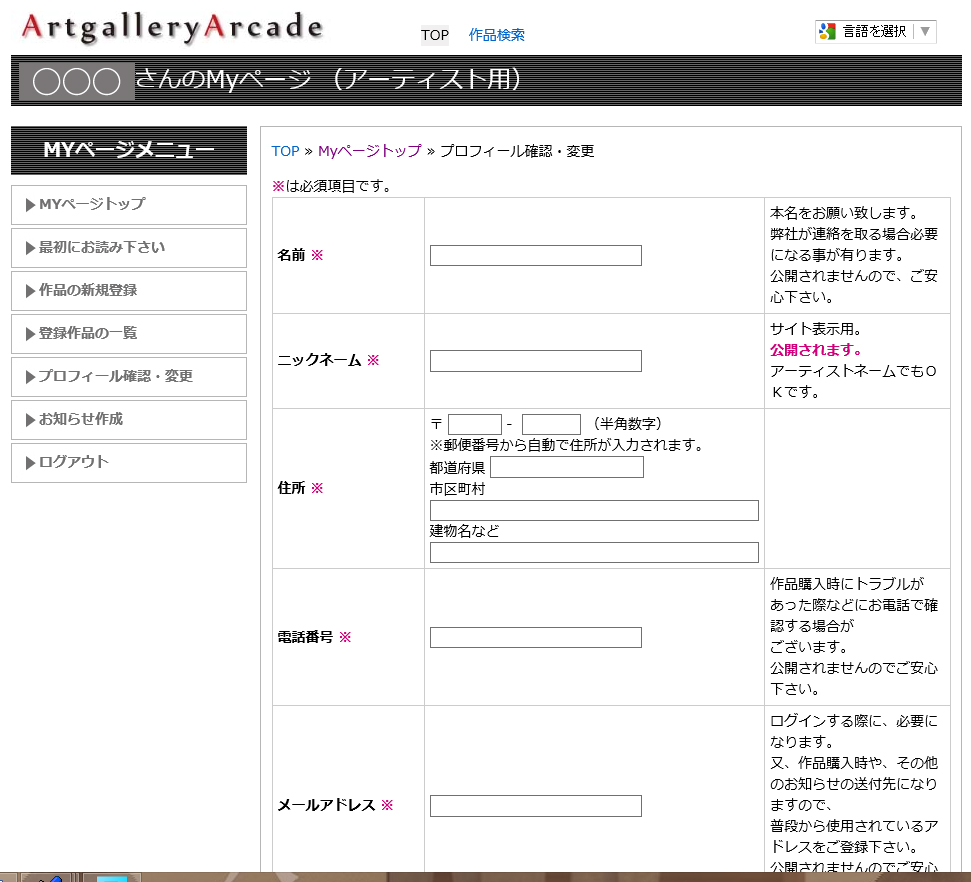Click the 電話番号 input field
The height and width of the screenshot is (882, 971).
[535, 637]
